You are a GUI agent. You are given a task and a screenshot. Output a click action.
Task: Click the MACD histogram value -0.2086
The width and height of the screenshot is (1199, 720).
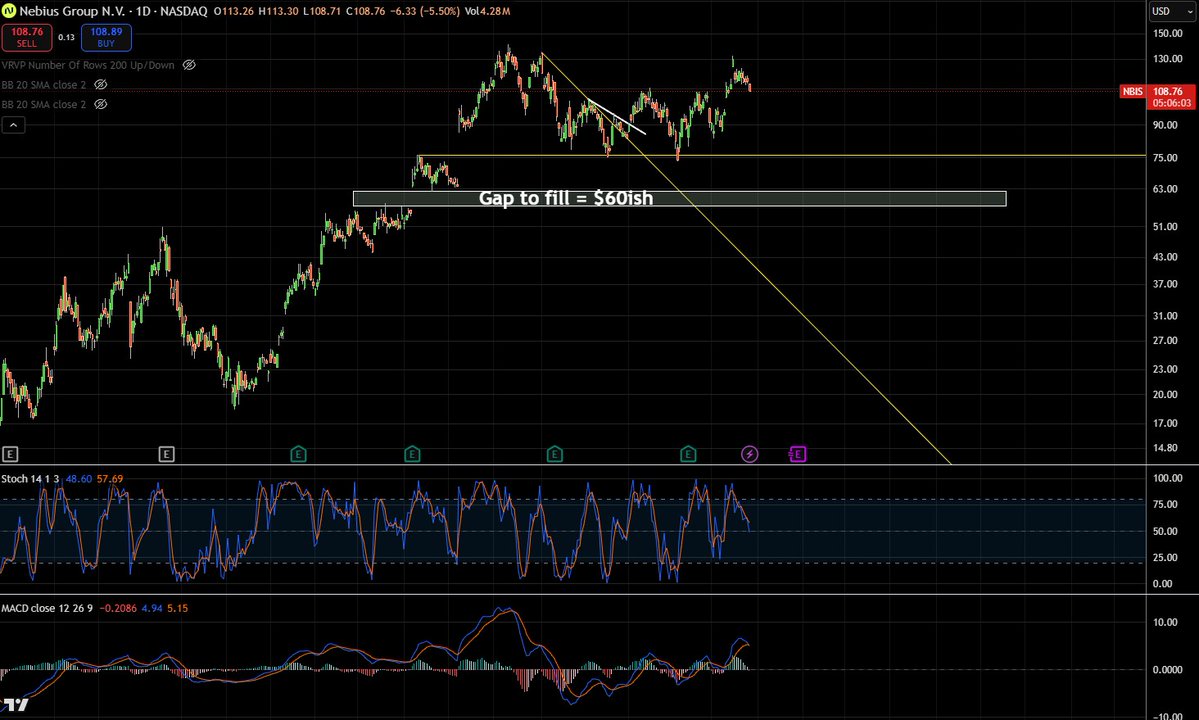119,608
